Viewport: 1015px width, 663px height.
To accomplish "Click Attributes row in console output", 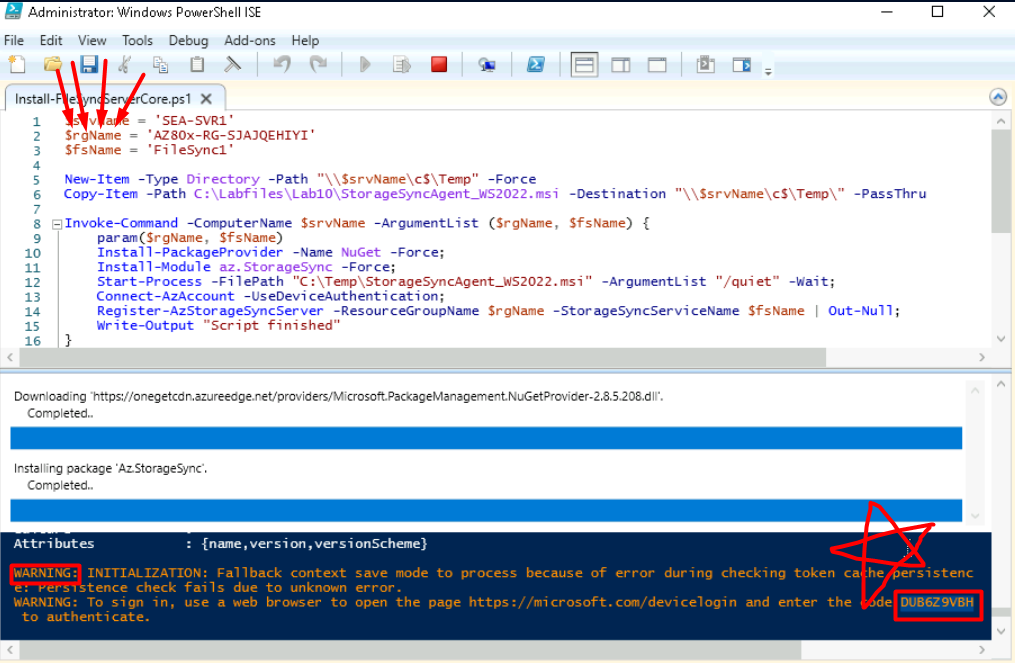I will pyautogui.click(x=220, y=544).
